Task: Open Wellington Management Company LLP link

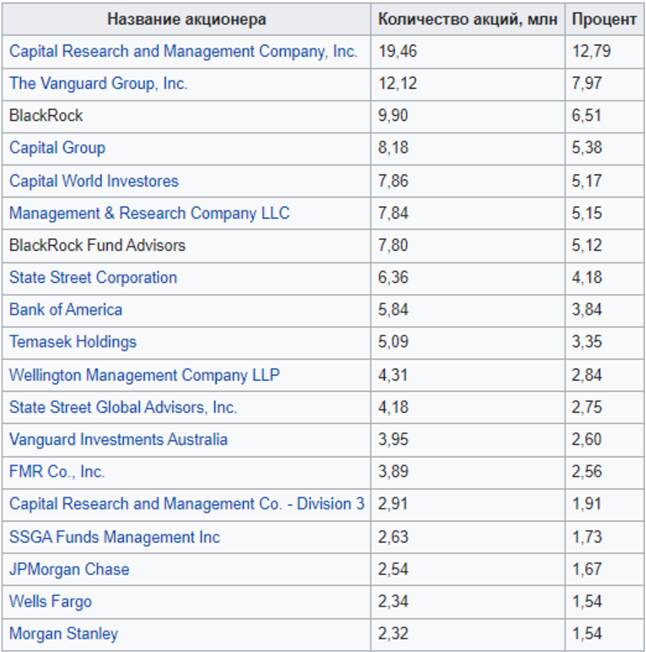Action: pos(144,375)
